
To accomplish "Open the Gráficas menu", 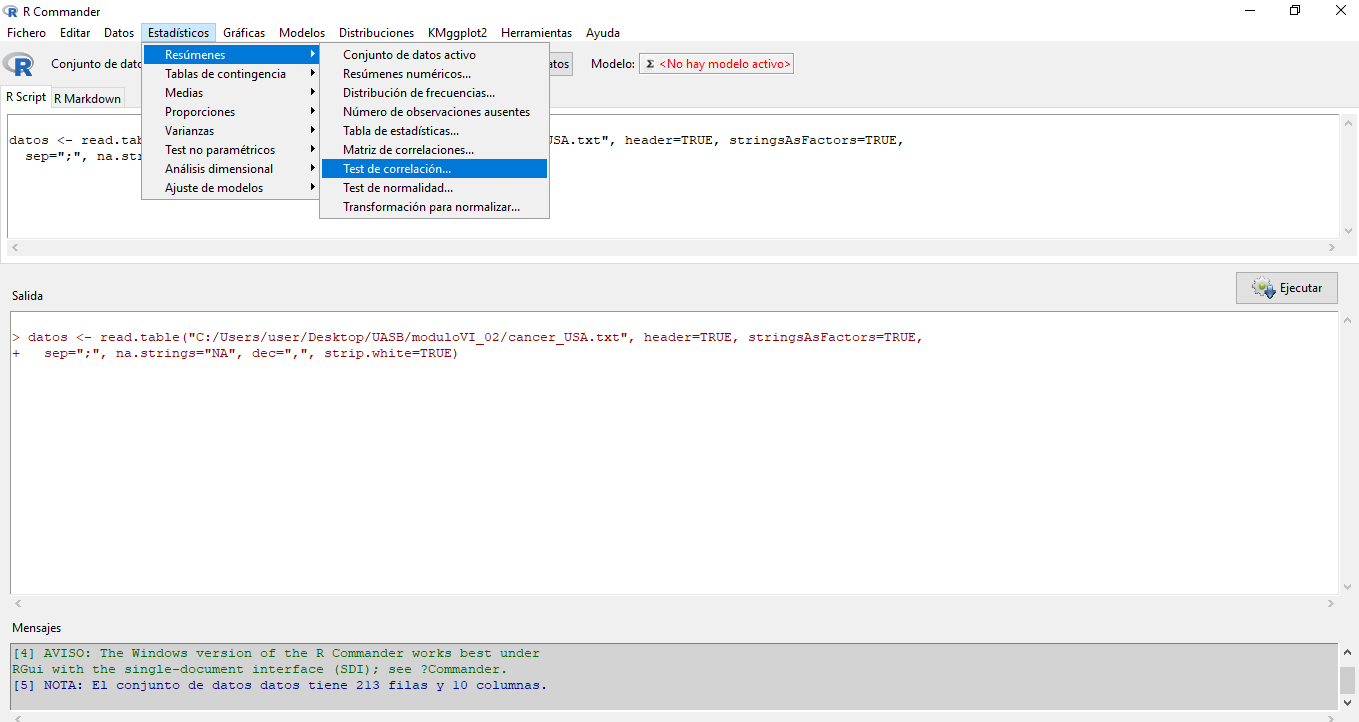I will 244,33.
